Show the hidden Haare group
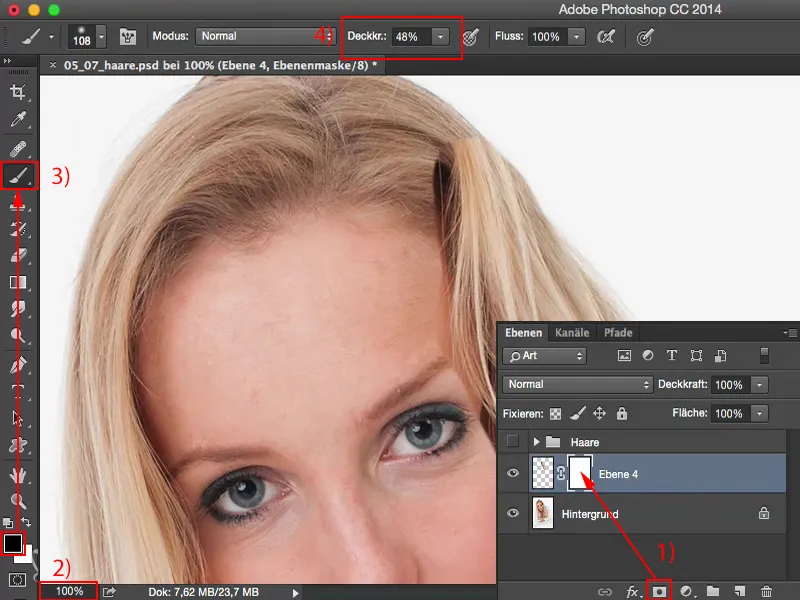800x600 pixels. (x=513, y=441)
